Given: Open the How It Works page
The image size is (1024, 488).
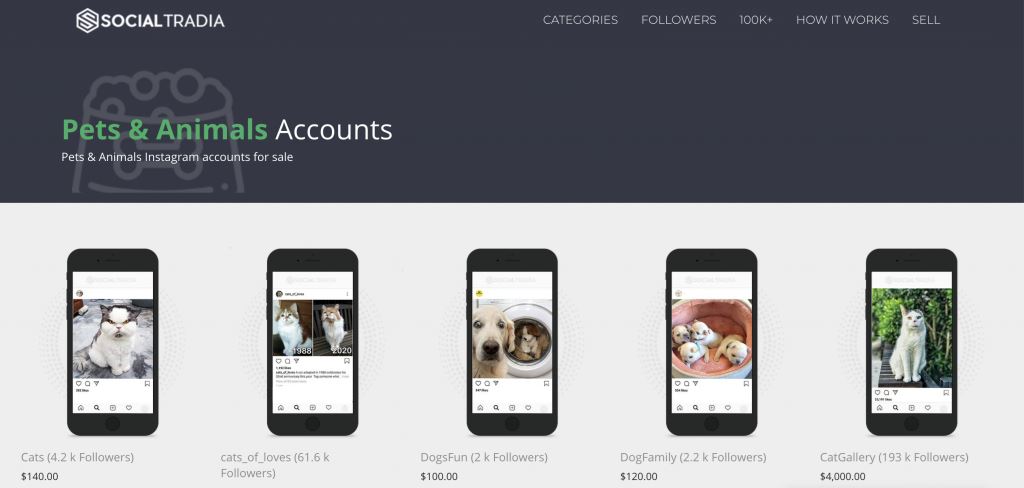Looking at the screenshot, I should [842, 20].
